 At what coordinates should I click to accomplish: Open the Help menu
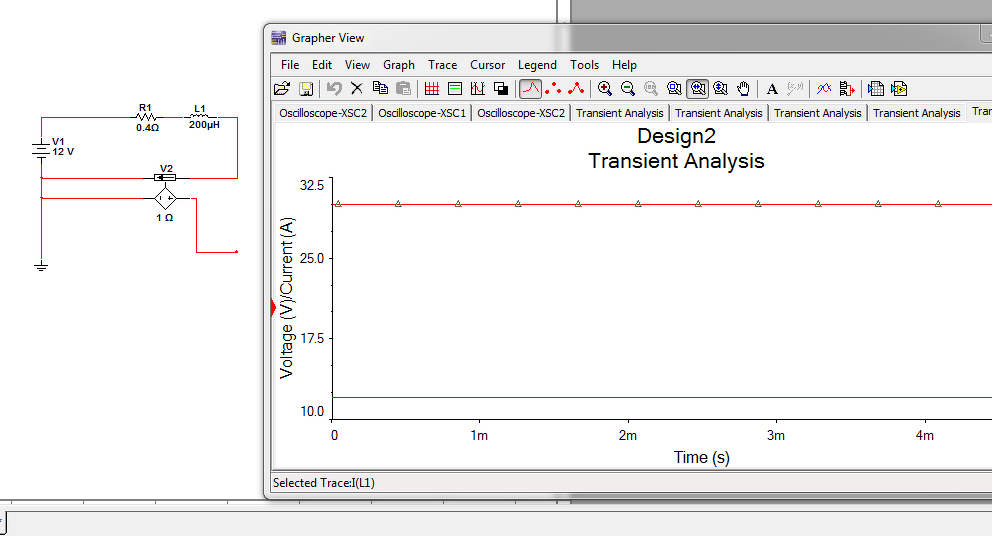click(624, 65)
